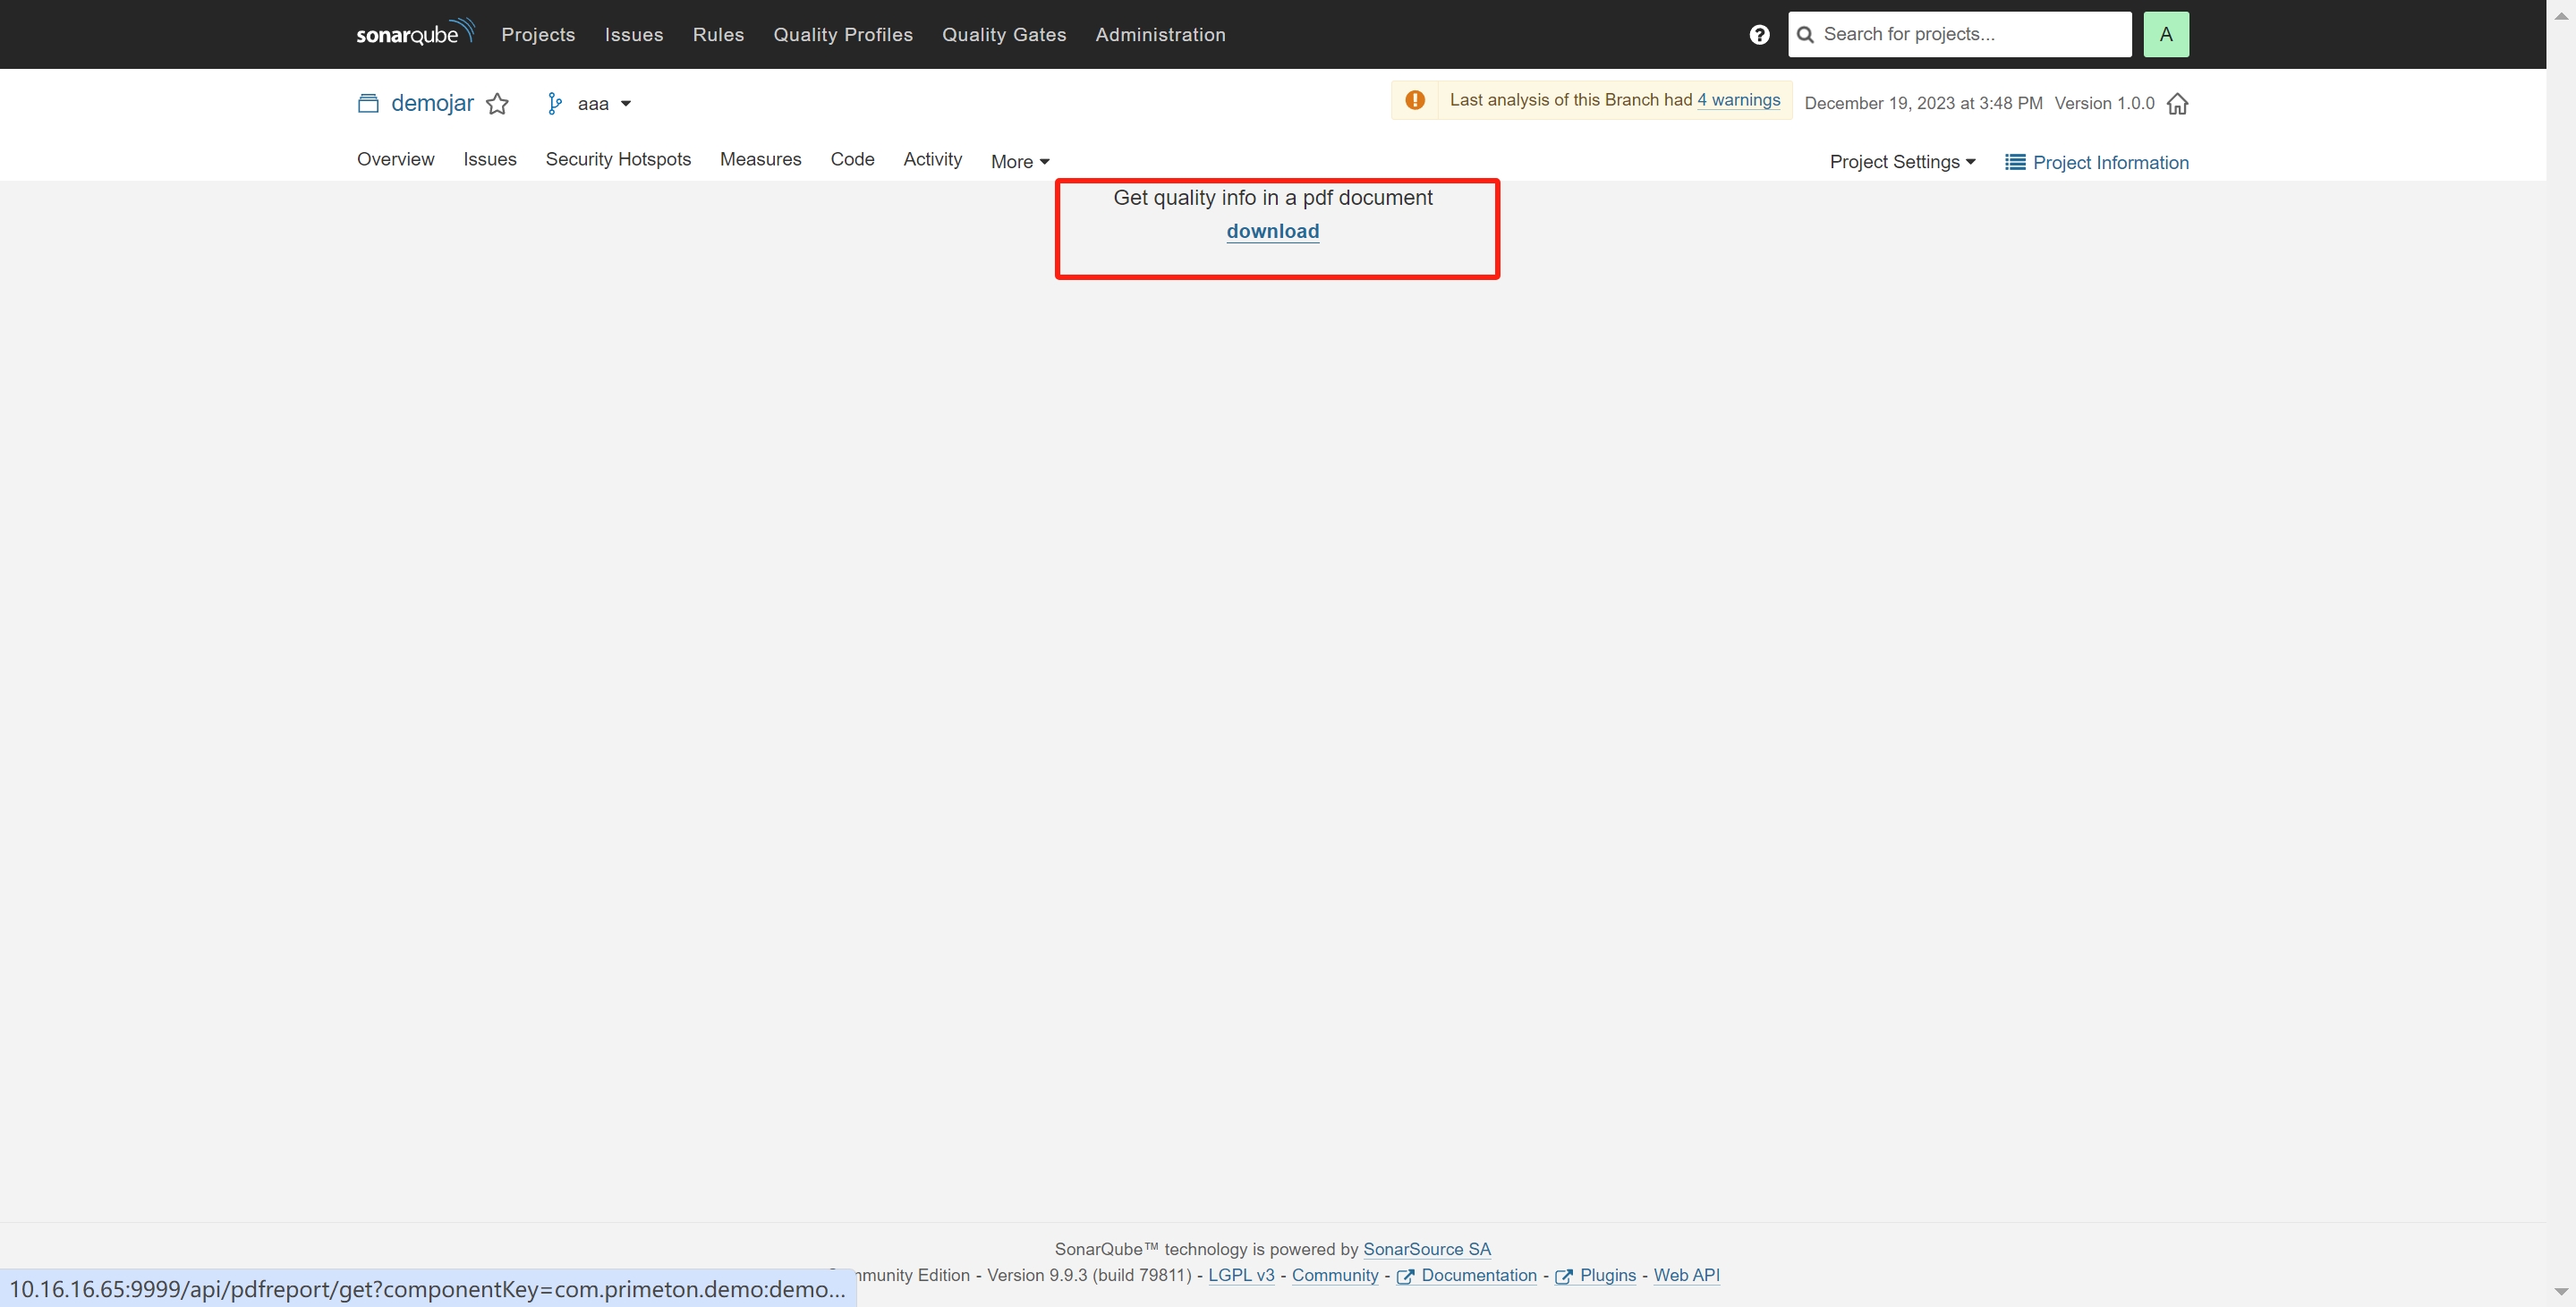Image resolution: width=2576 pixels, height=1307 pixels.
Task: Click the orange warning alert icon
Action: tap(1414, 100)
